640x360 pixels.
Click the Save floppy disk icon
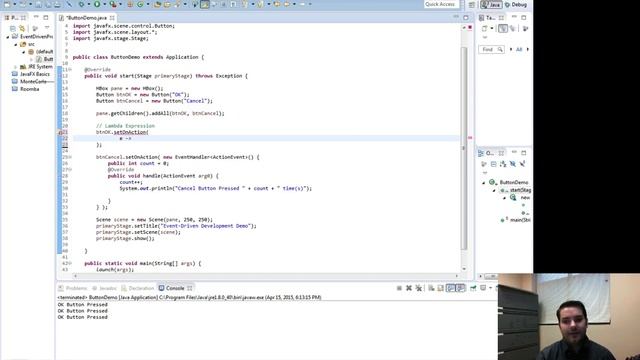point(38,4)
